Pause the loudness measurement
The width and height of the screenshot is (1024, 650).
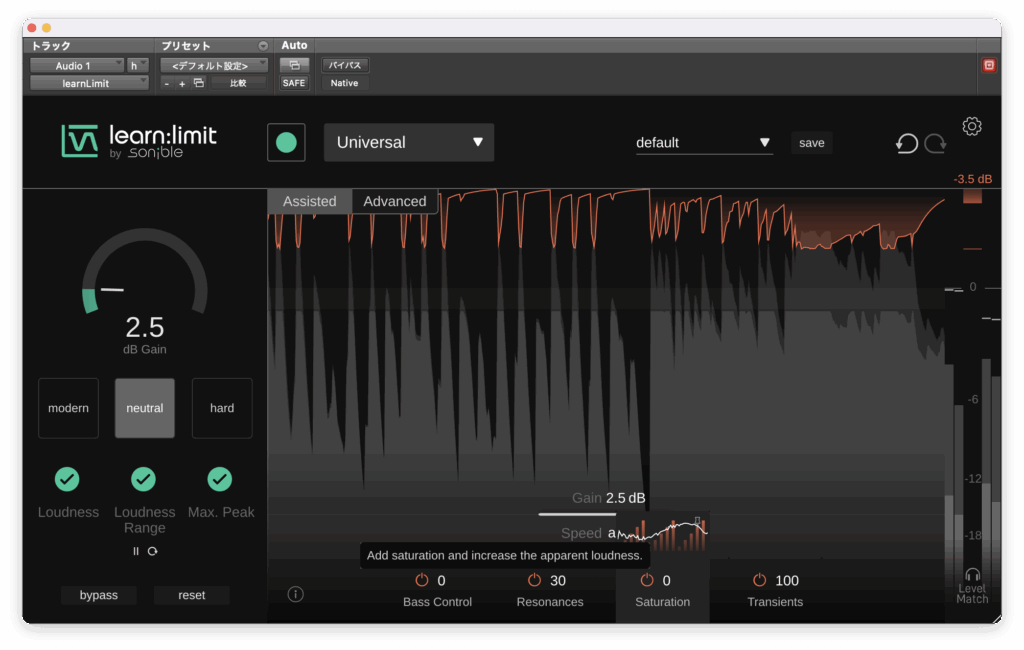pos(136,551)
